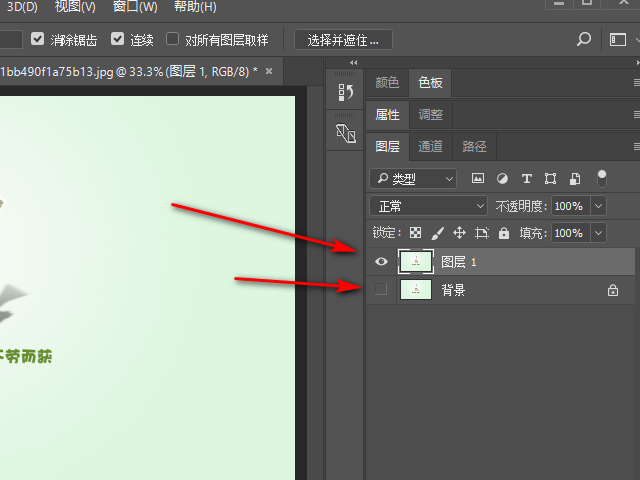Collapse panels with double-arrow icon

coord(353,62)
